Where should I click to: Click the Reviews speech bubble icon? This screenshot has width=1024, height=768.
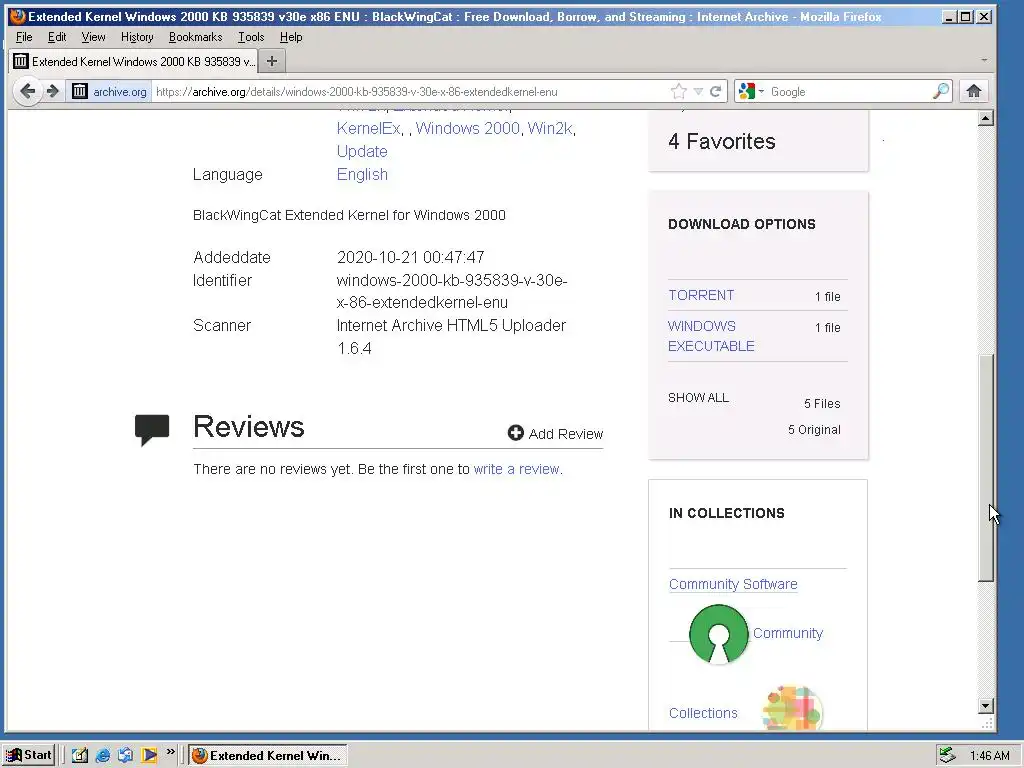click(152, 430)
